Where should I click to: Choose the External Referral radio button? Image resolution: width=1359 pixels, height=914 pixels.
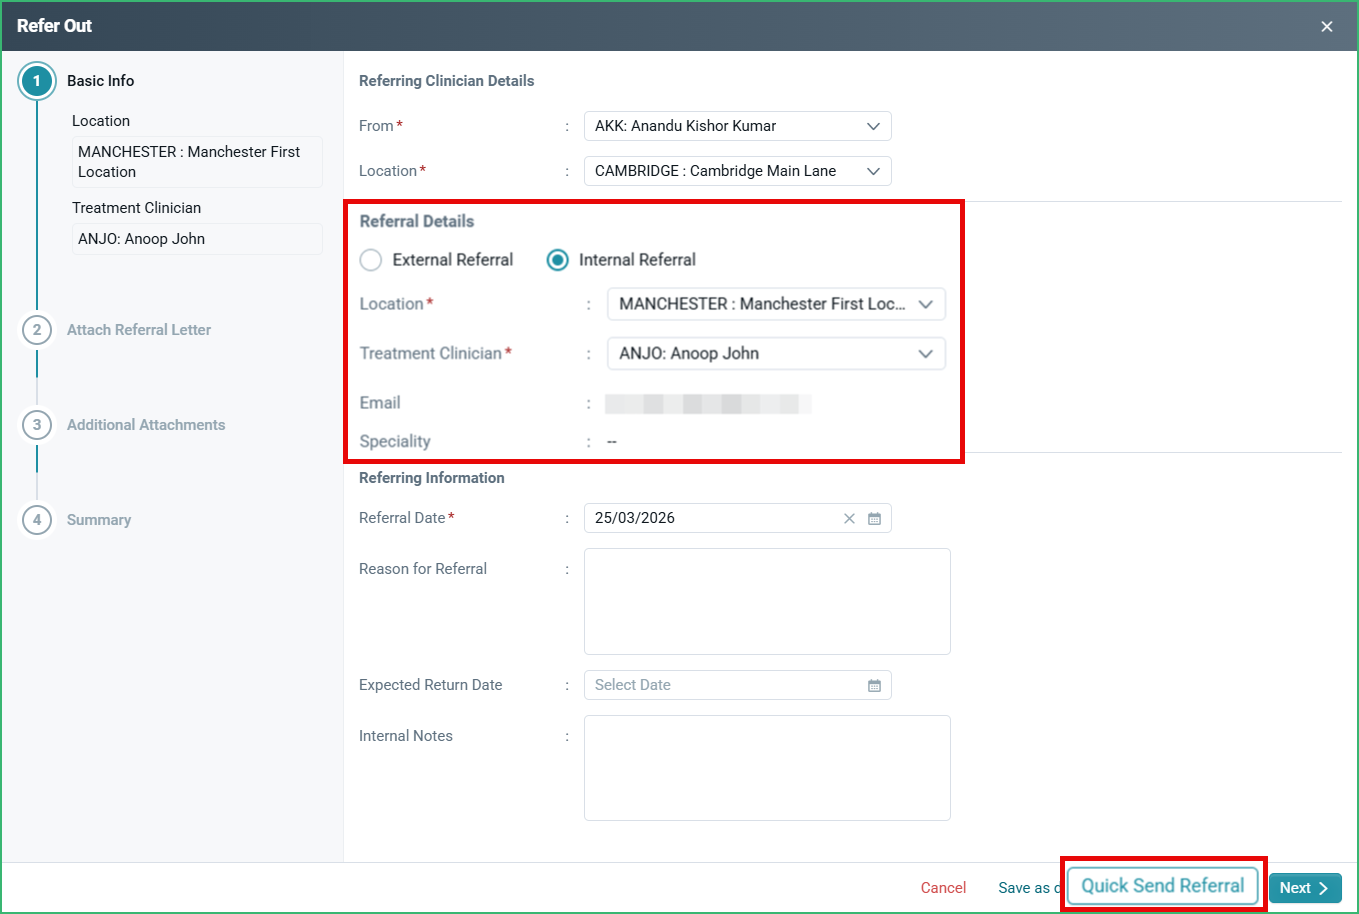coord(371,260)
